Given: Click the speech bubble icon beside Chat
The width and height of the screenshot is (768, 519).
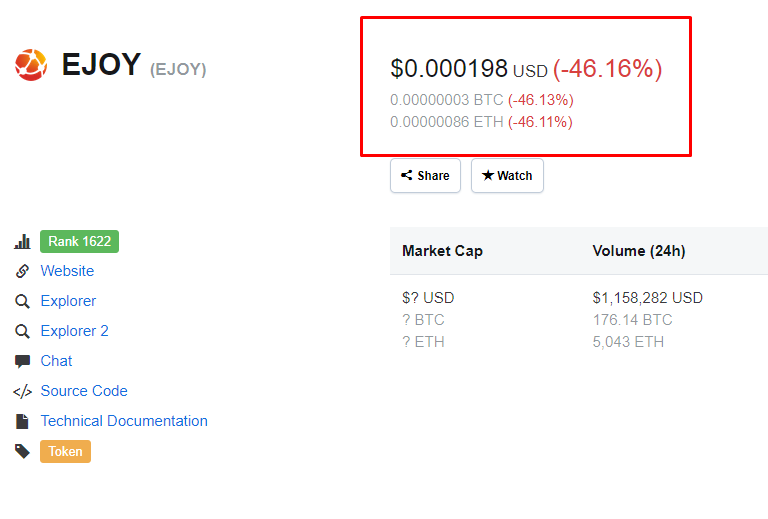Looking at the screenshot, I should (22, 361).
